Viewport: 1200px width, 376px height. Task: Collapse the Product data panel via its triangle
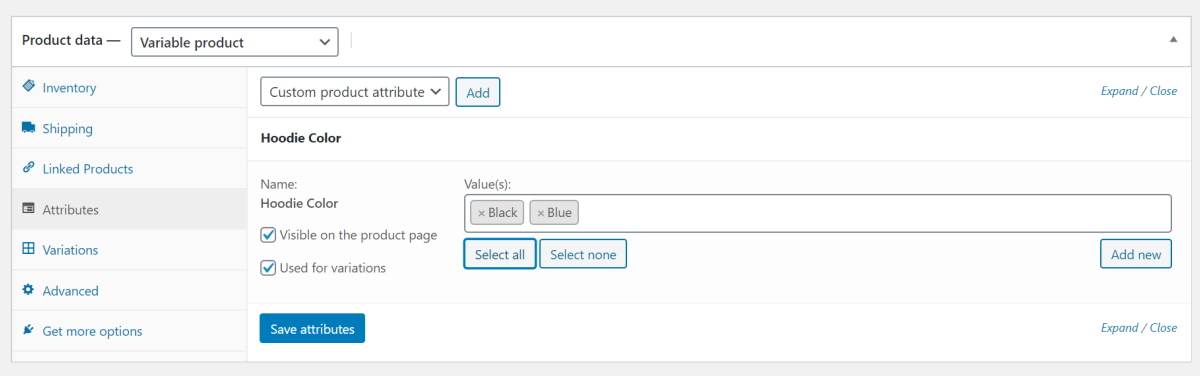point(1172,40)
